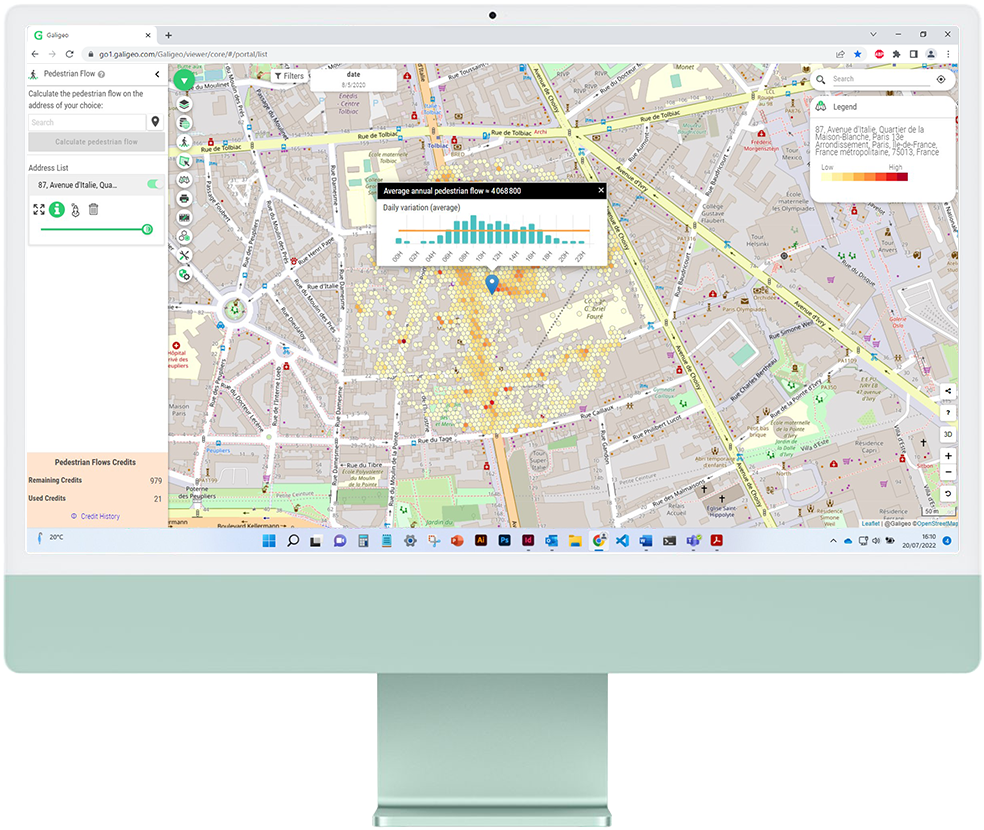Switch the map to 3D view

948,434
